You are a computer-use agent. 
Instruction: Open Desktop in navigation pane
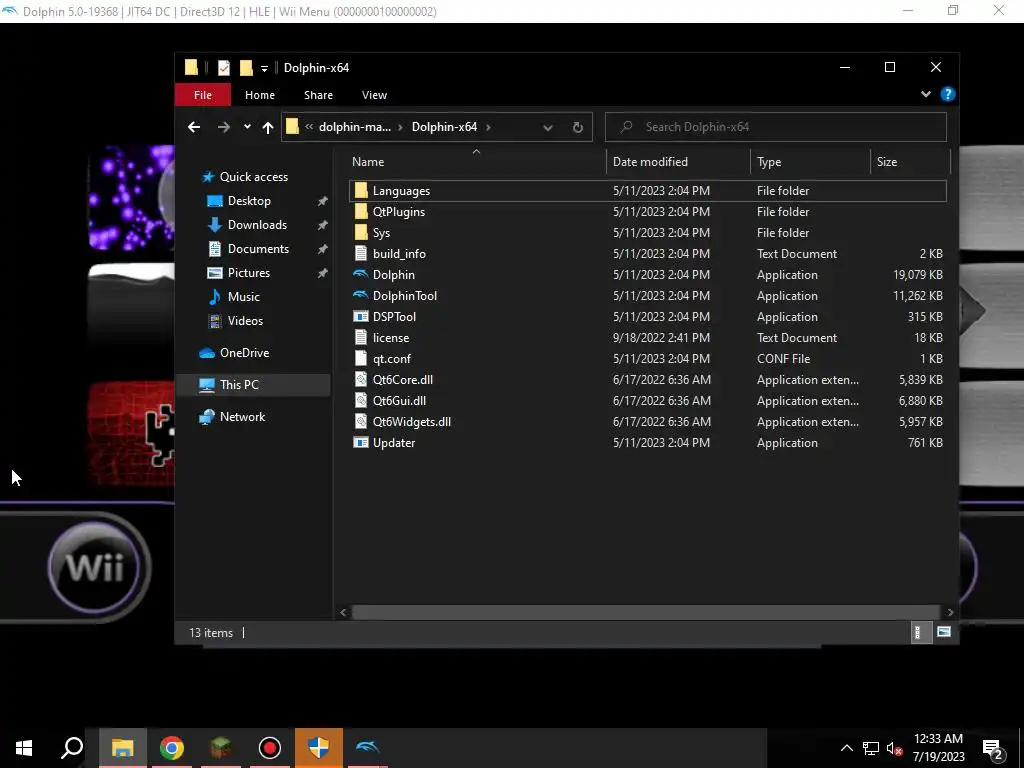point(249,200)
